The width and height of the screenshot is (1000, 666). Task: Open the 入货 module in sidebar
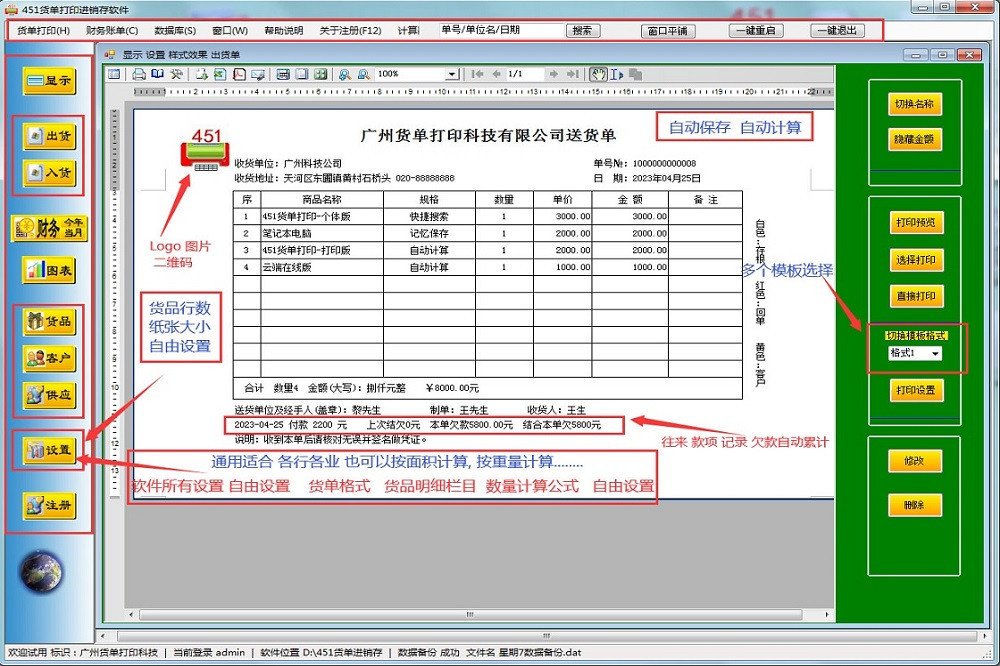[50, 173]
